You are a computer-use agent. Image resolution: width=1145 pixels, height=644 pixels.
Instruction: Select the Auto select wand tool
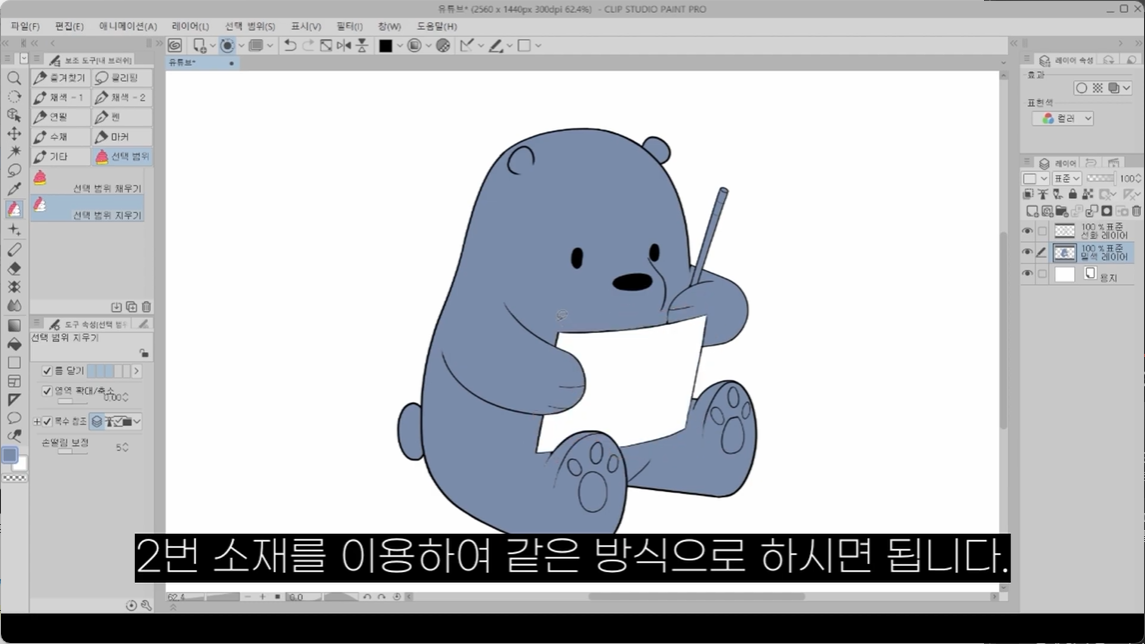point(14,152)
